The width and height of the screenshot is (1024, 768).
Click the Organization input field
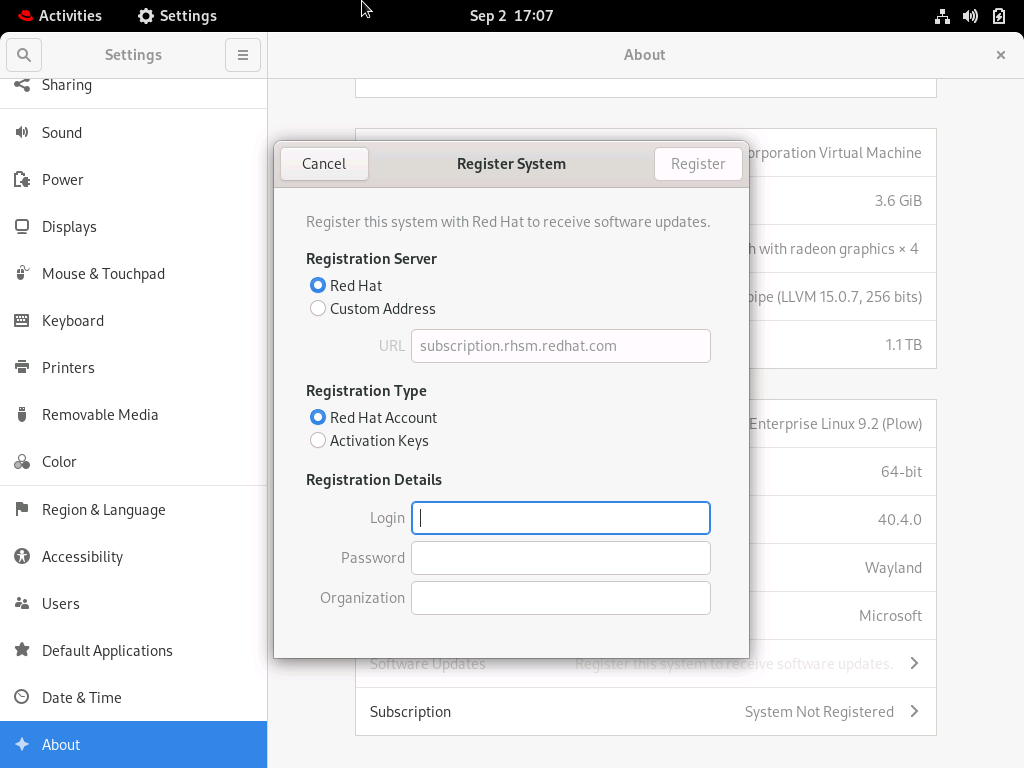click(561, 598)
